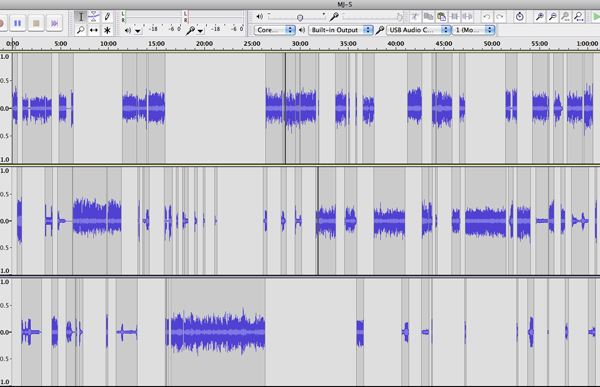Image resolution: width=600 pixels, height=387 pixels.
Task: Click the playback level meter bar
Action: click(x=153, y=17)
